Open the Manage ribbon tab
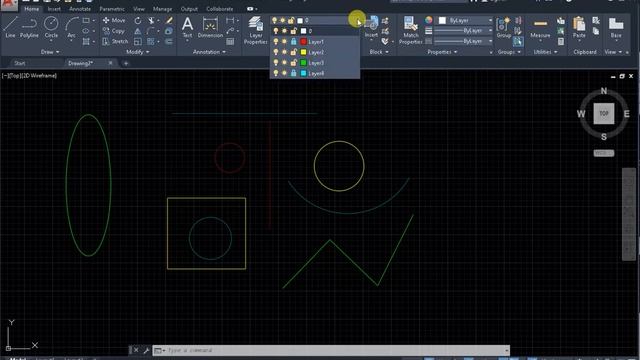Image resolution: width=640 pixels, height=360 pixels. (x=162, y=9)
